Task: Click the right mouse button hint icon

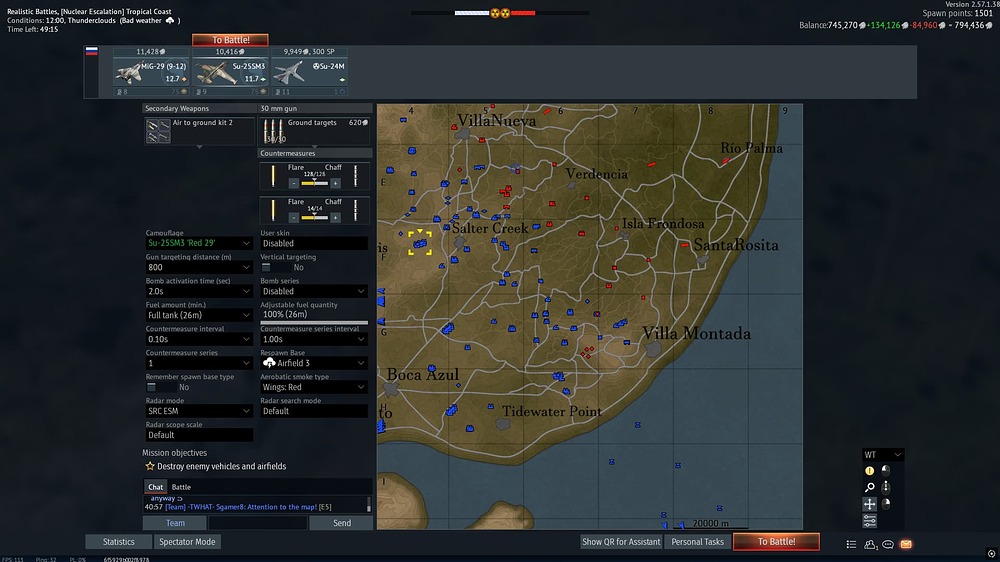Action: coord(886,503)
